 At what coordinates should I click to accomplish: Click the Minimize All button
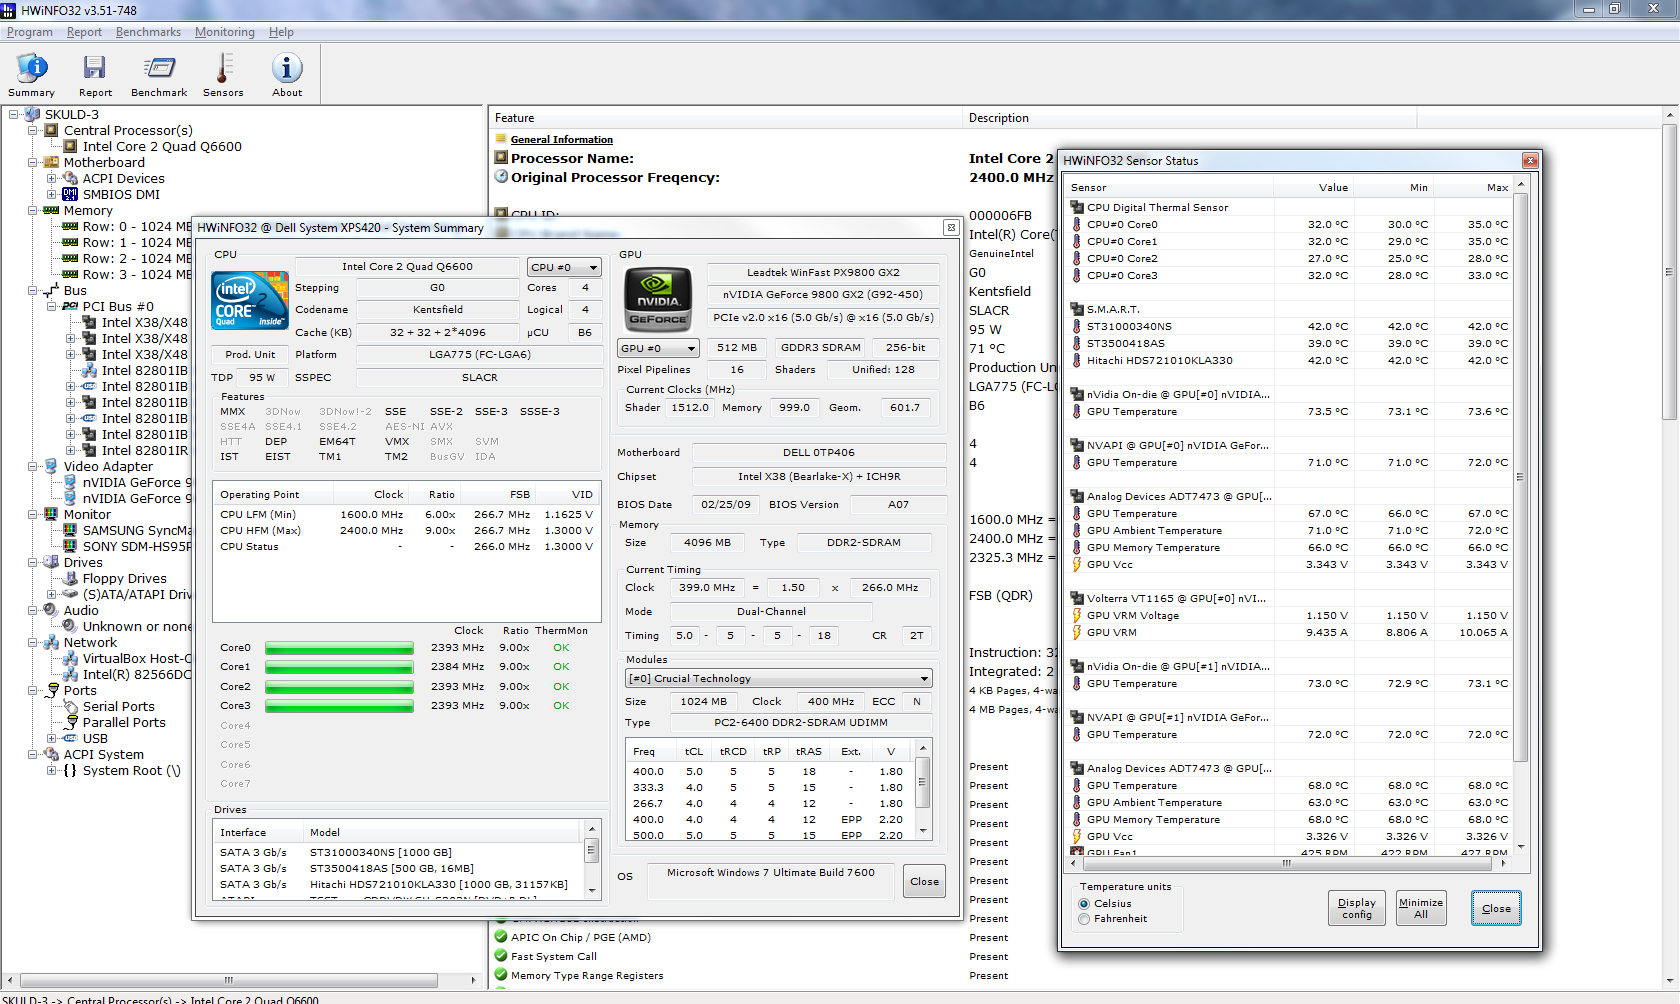point(1420,908)
